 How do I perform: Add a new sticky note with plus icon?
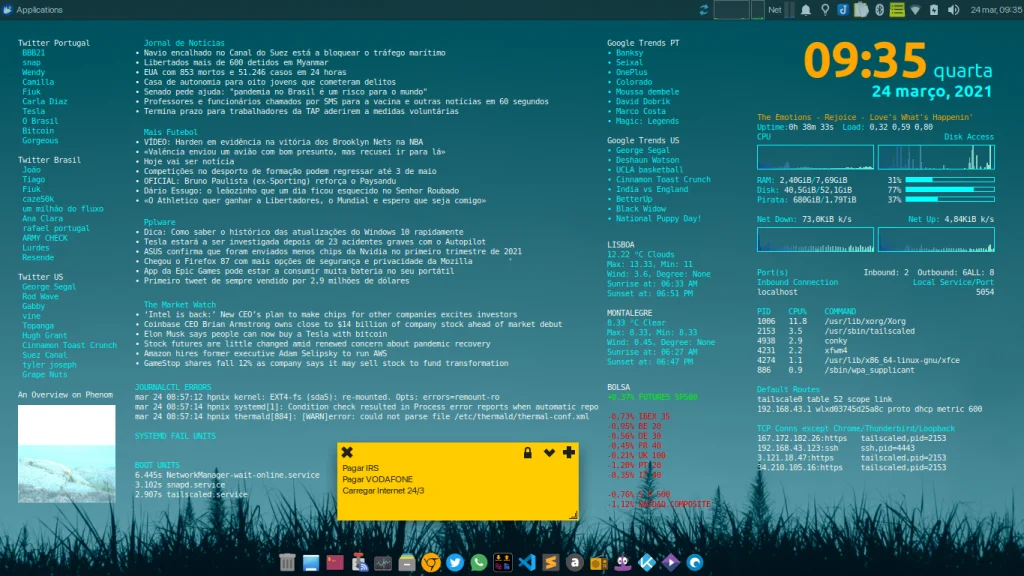coord(569,452)
